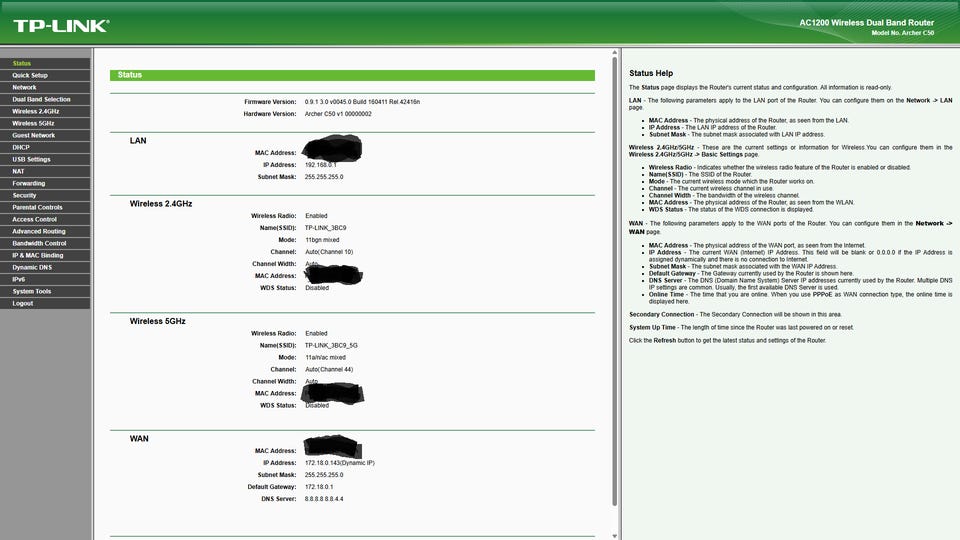This screenshot has width=960, height=540.
Task: Open USB Settings menu
Action: tap(45, 159)
